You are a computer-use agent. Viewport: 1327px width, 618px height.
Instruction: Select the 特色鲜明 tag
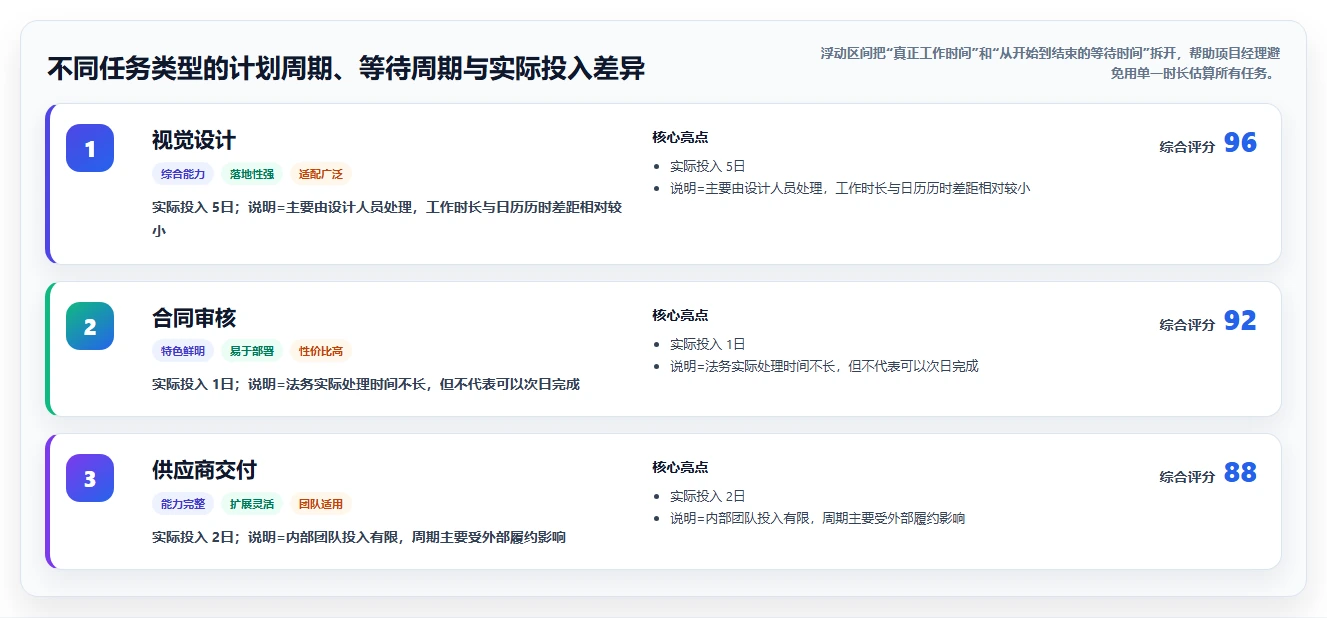click(183, 351)
